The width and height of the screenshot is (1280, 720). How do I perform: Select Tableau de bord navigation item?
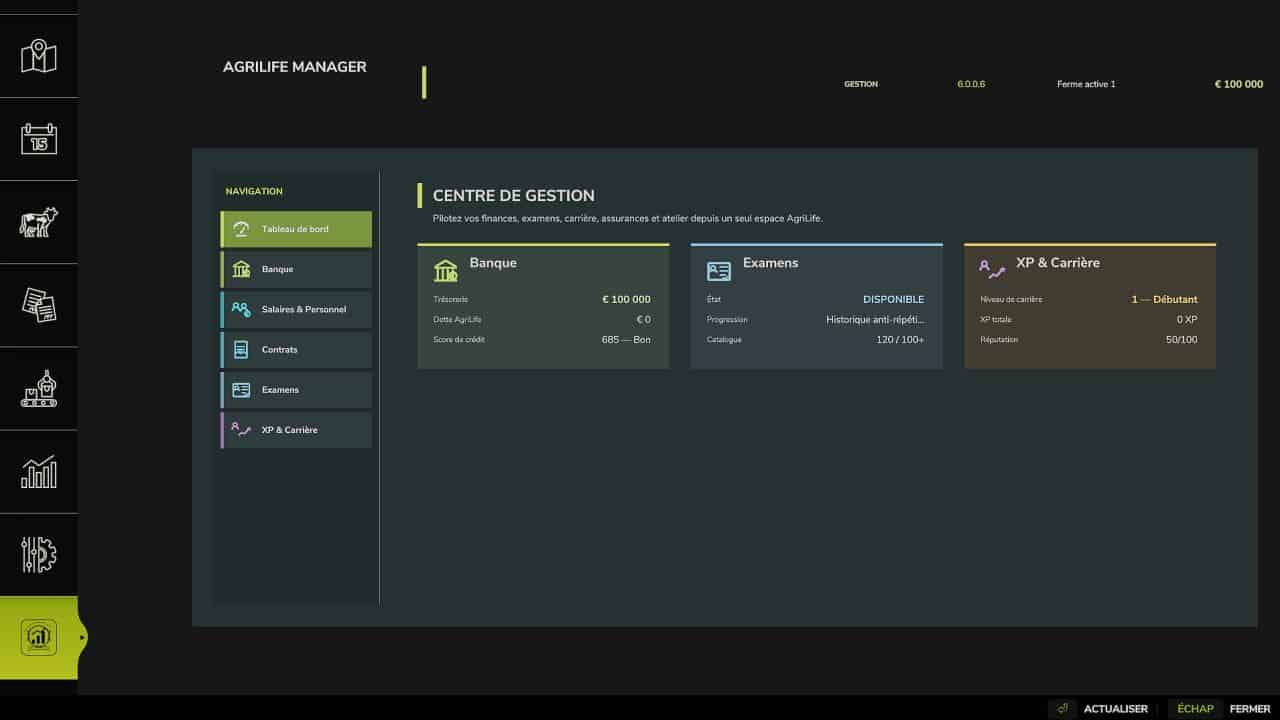296,229
